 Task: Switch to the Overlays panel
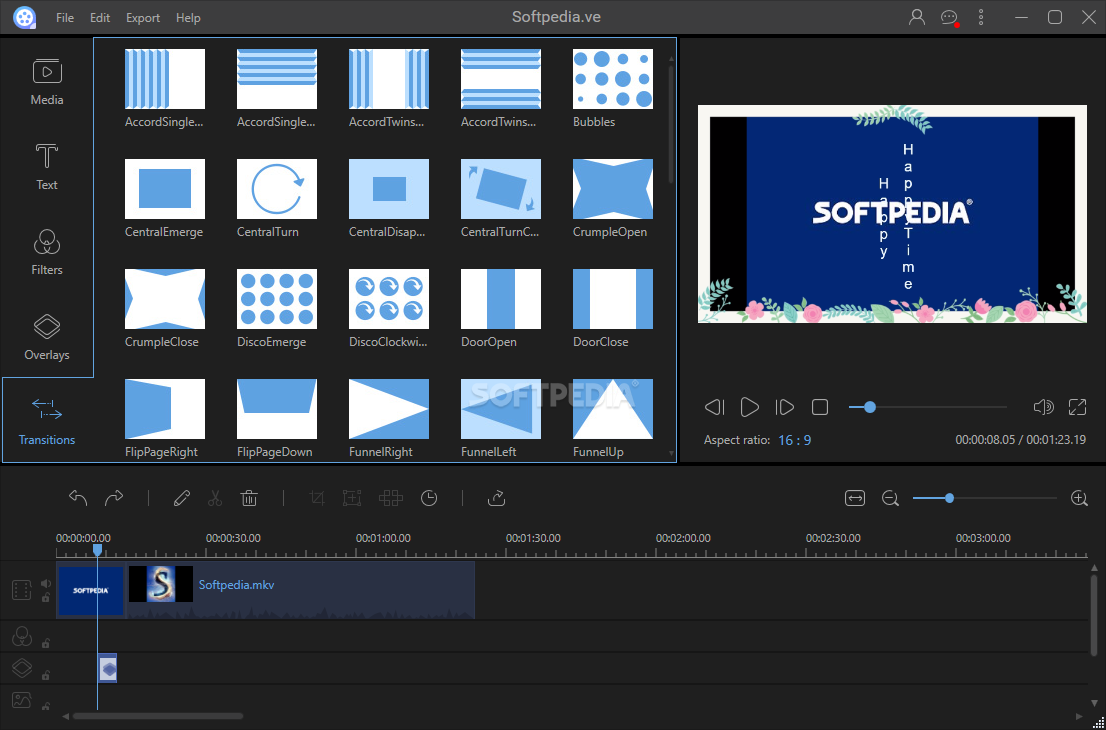point(47,337)
